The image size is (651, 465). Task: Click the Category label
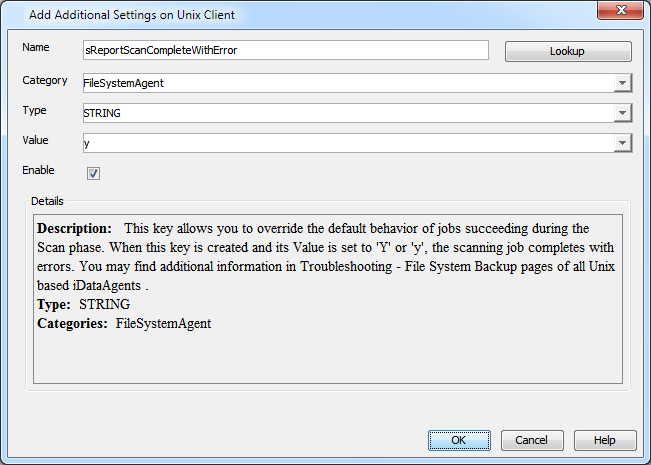point(44,80)
